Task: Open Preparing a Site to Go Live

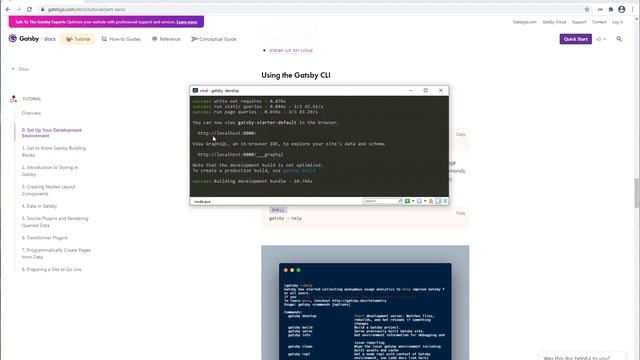Action: 52,269
